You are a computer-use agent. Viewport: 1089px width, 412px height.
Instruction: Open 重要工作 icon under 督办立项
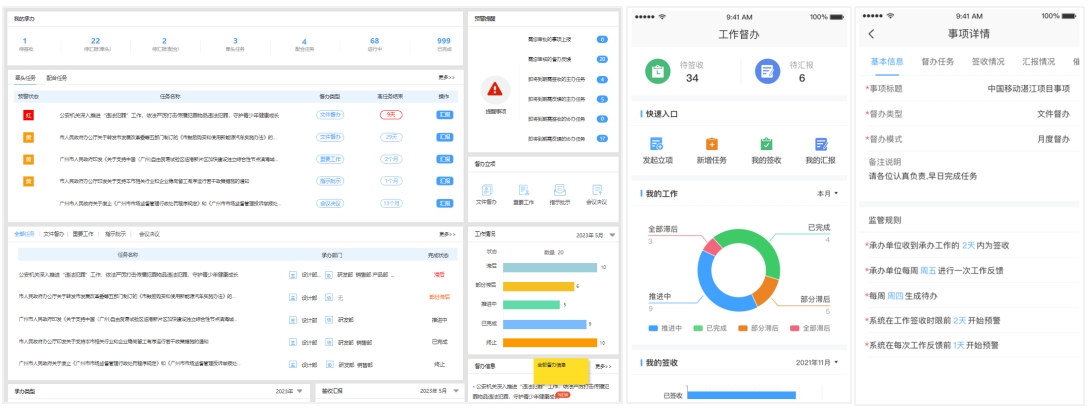523,190
